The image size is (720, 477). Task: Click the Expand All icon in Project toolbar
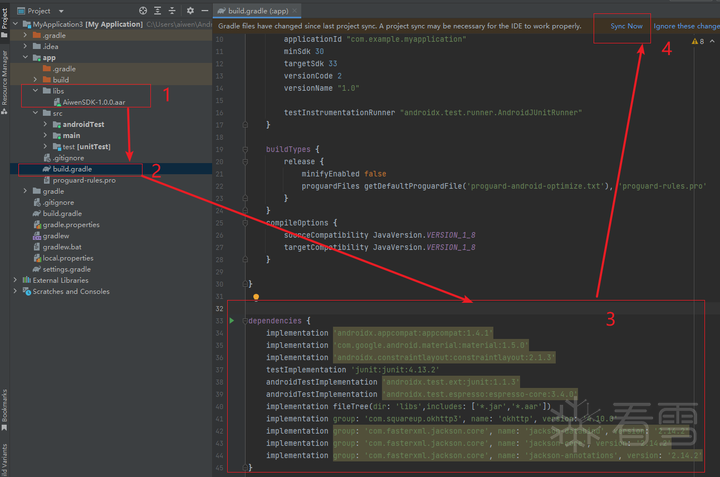pos(158,11)
